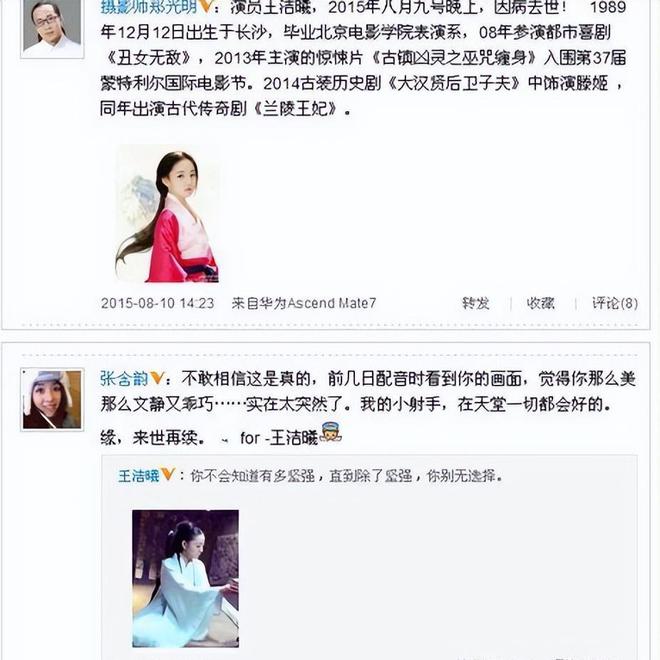Save first post with 收藏
The image size is (660, 660).
click(x=540, y=303)
